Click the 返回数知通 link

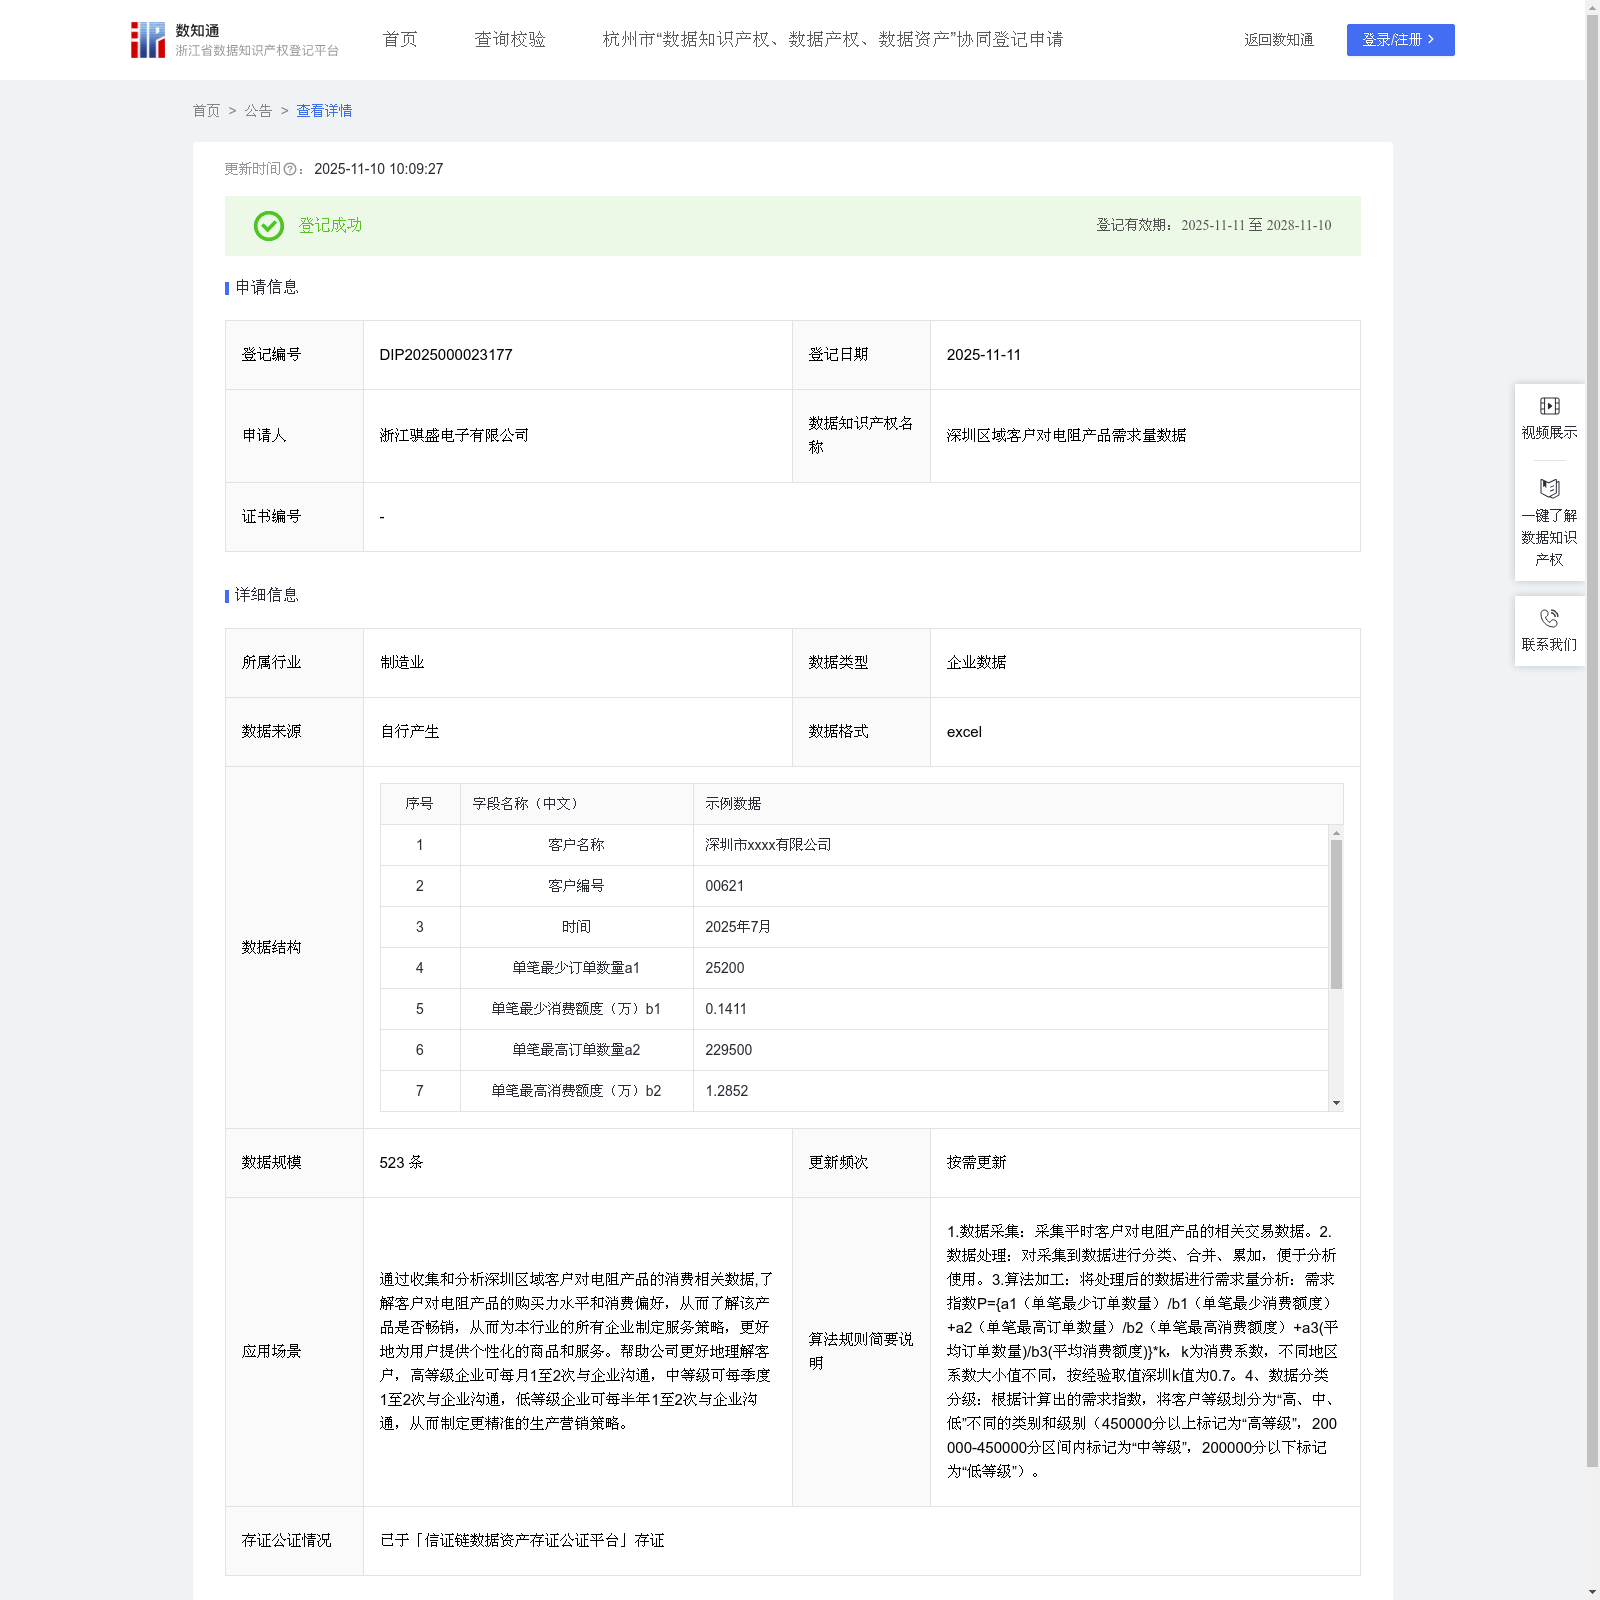1278,40
